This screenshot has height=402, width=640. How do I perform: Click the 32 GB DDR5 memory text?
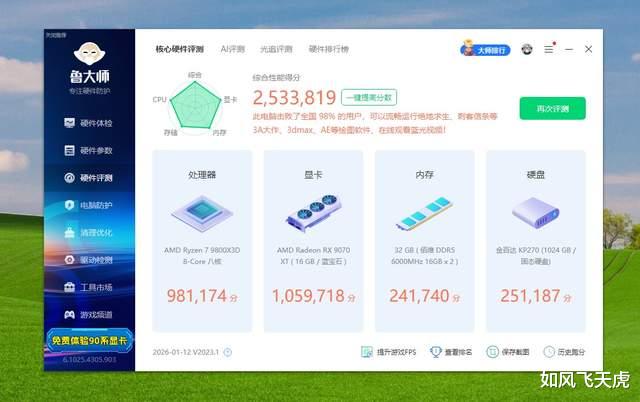[424, 255]
